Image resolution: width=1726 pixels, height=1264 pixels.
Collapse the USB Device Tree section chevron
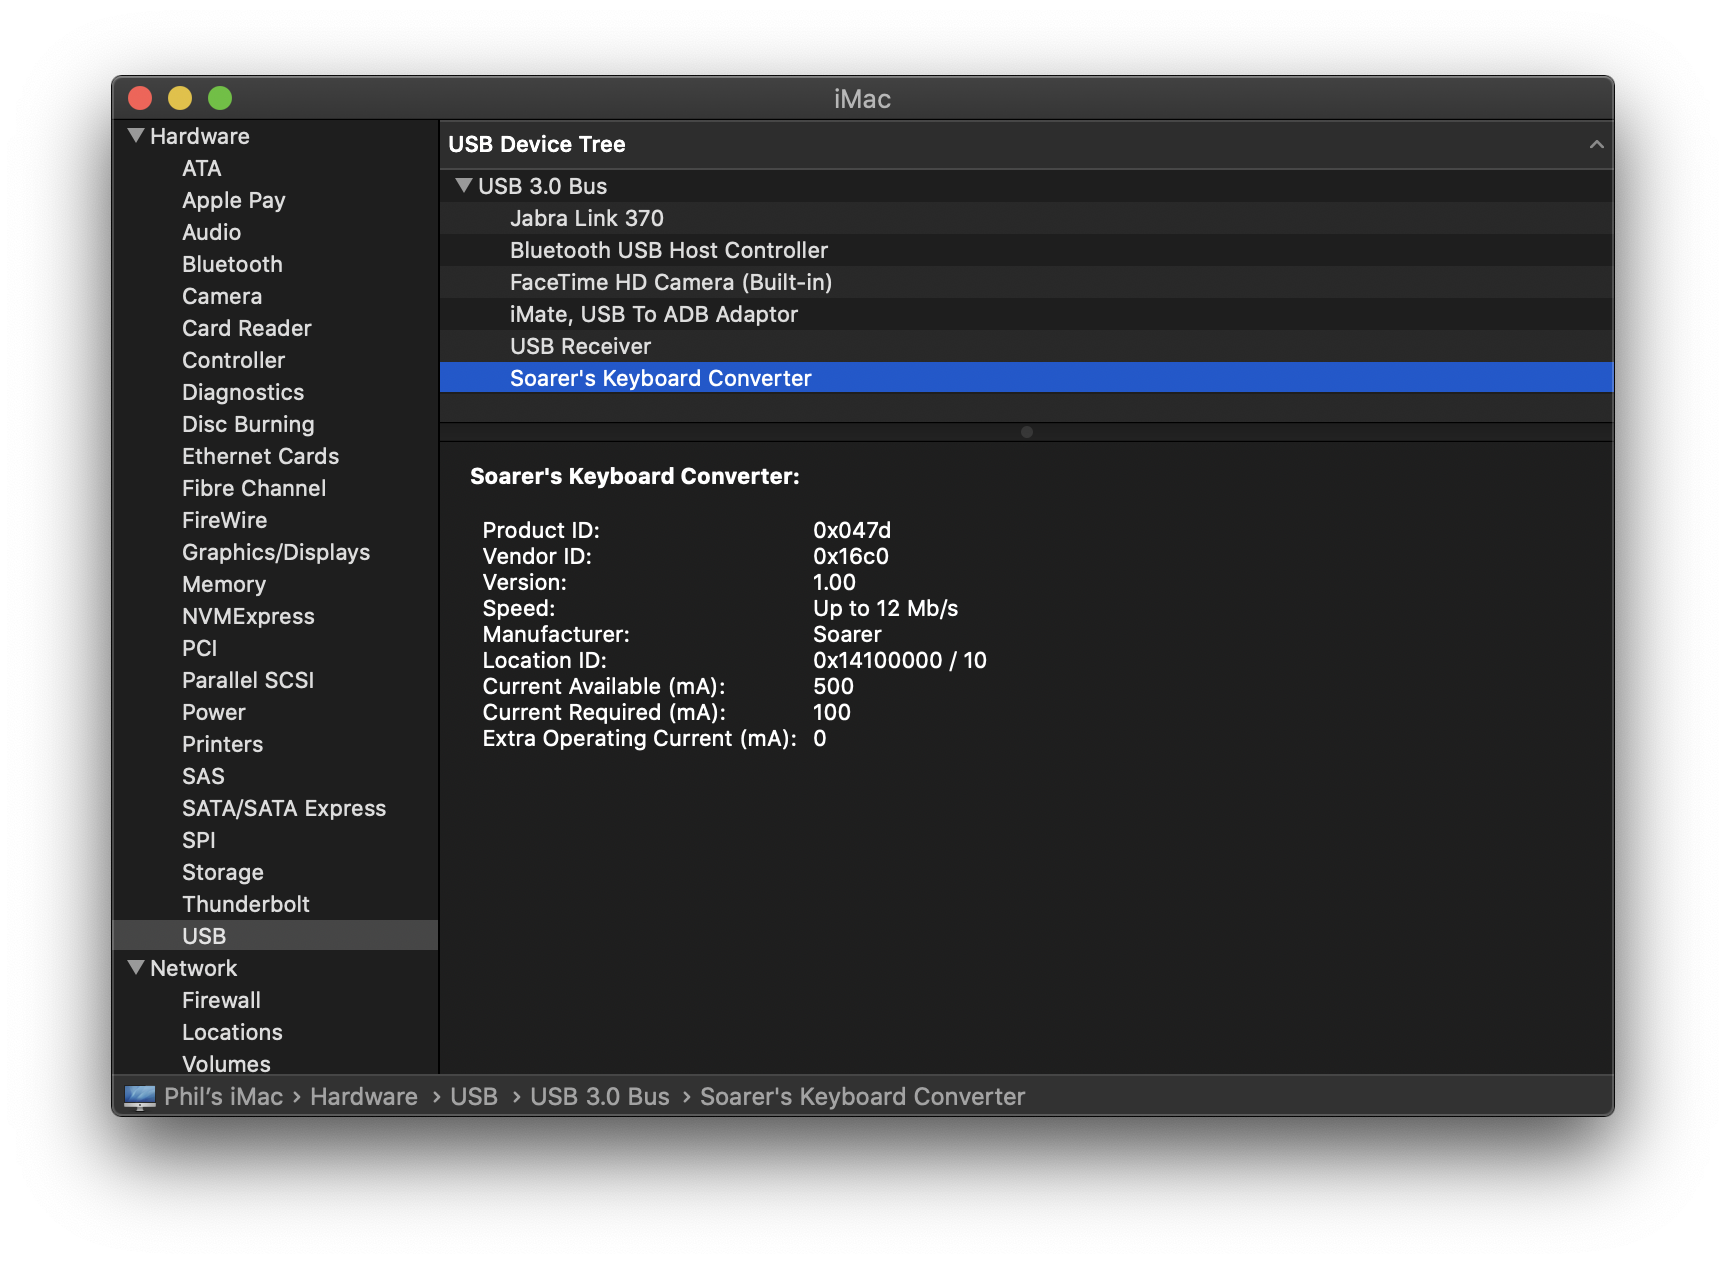(x=1594, y=145)
